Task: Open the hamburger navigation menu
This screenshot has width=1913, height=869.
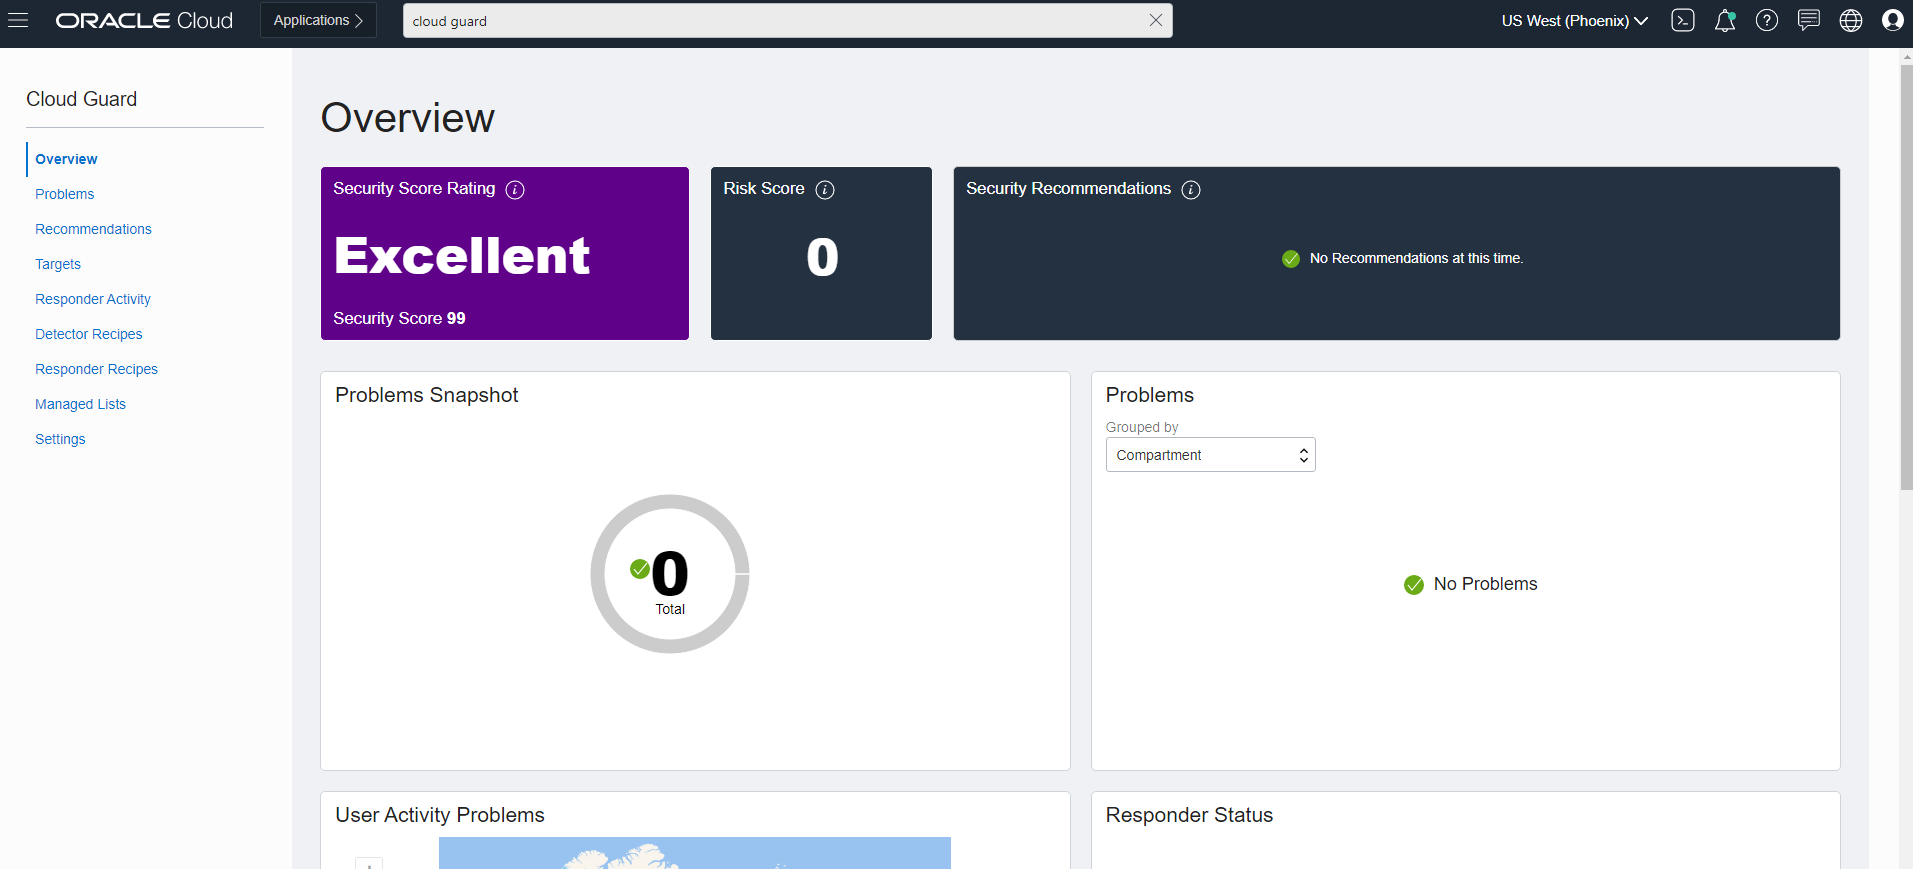Action: [18, 20]
